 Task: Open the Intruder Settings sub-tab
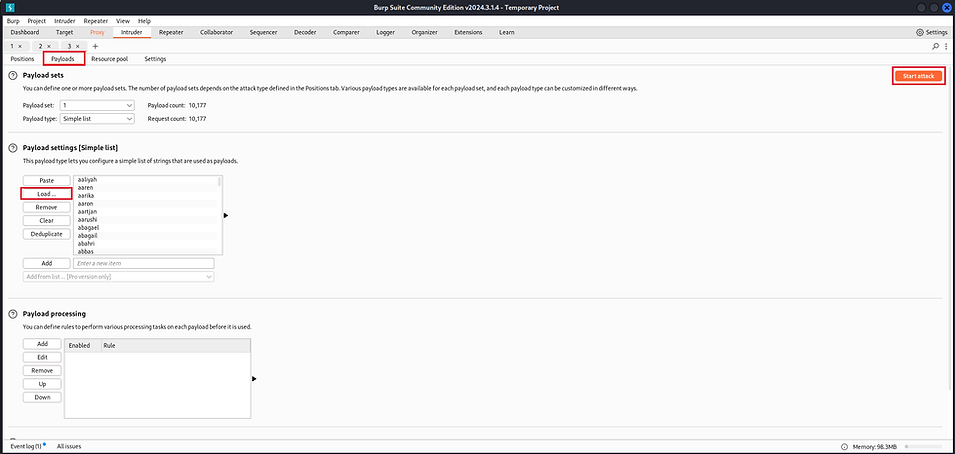point(155,59)
